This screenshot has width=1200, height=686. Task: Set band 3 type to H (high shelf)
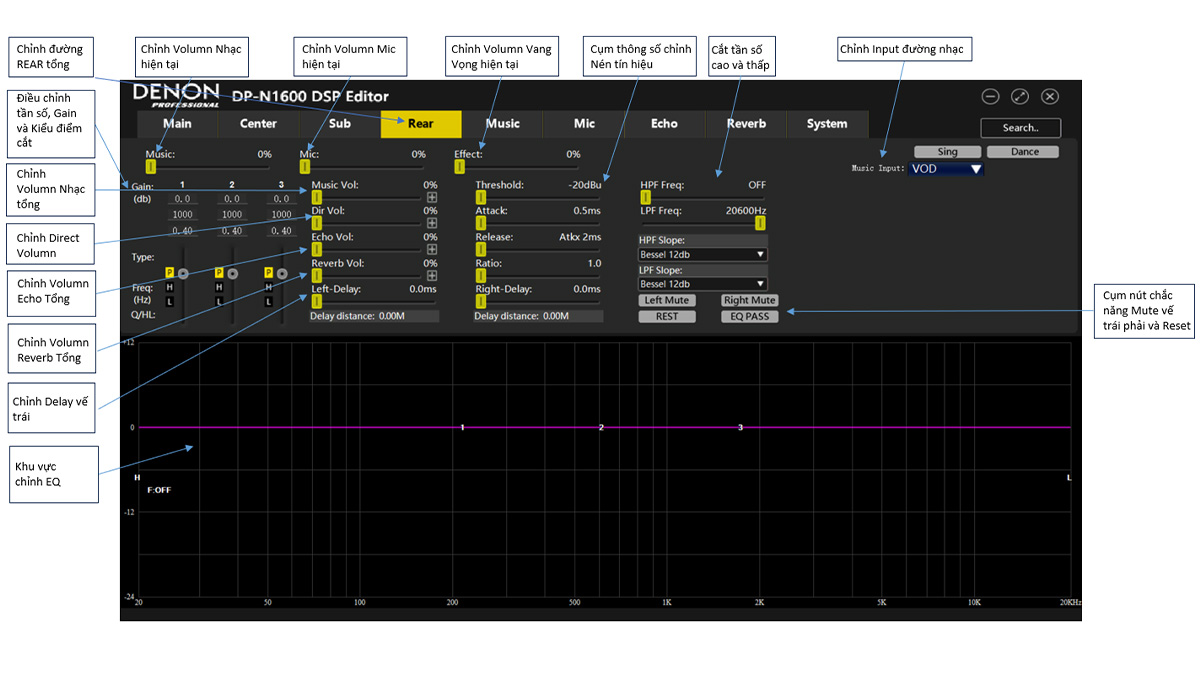268,287
